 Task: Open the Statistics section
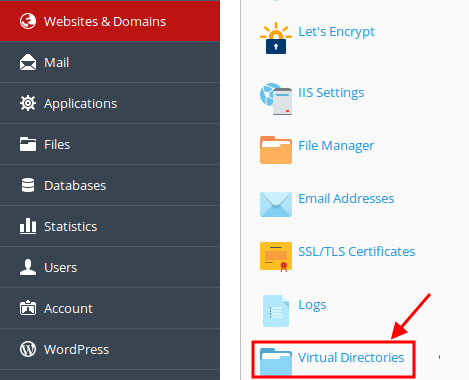point(110,226)
